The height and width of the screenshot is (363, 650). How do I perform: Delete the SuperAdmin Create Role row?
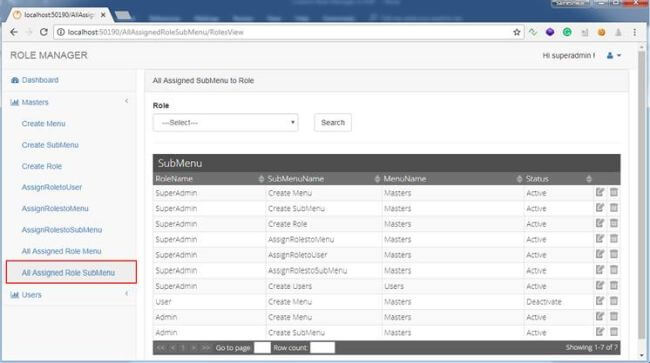(x=614, y=223)
